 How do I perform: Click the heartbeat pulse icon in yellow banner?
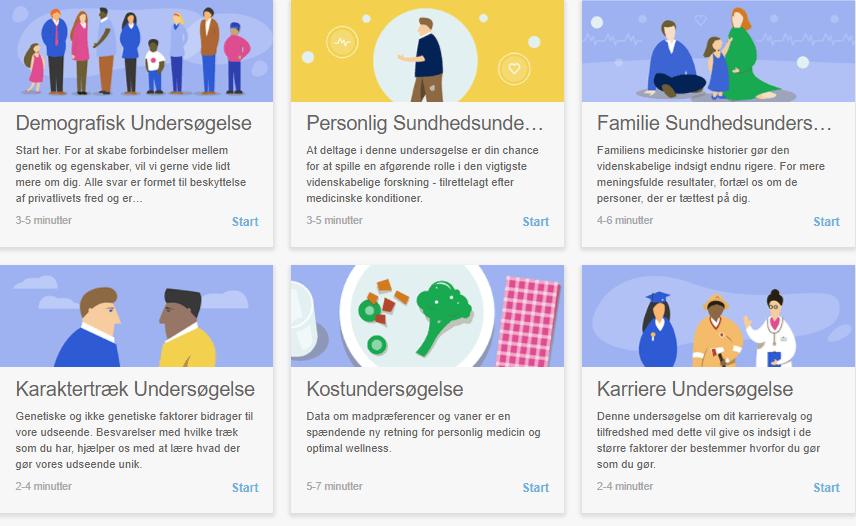click(342, 41)
